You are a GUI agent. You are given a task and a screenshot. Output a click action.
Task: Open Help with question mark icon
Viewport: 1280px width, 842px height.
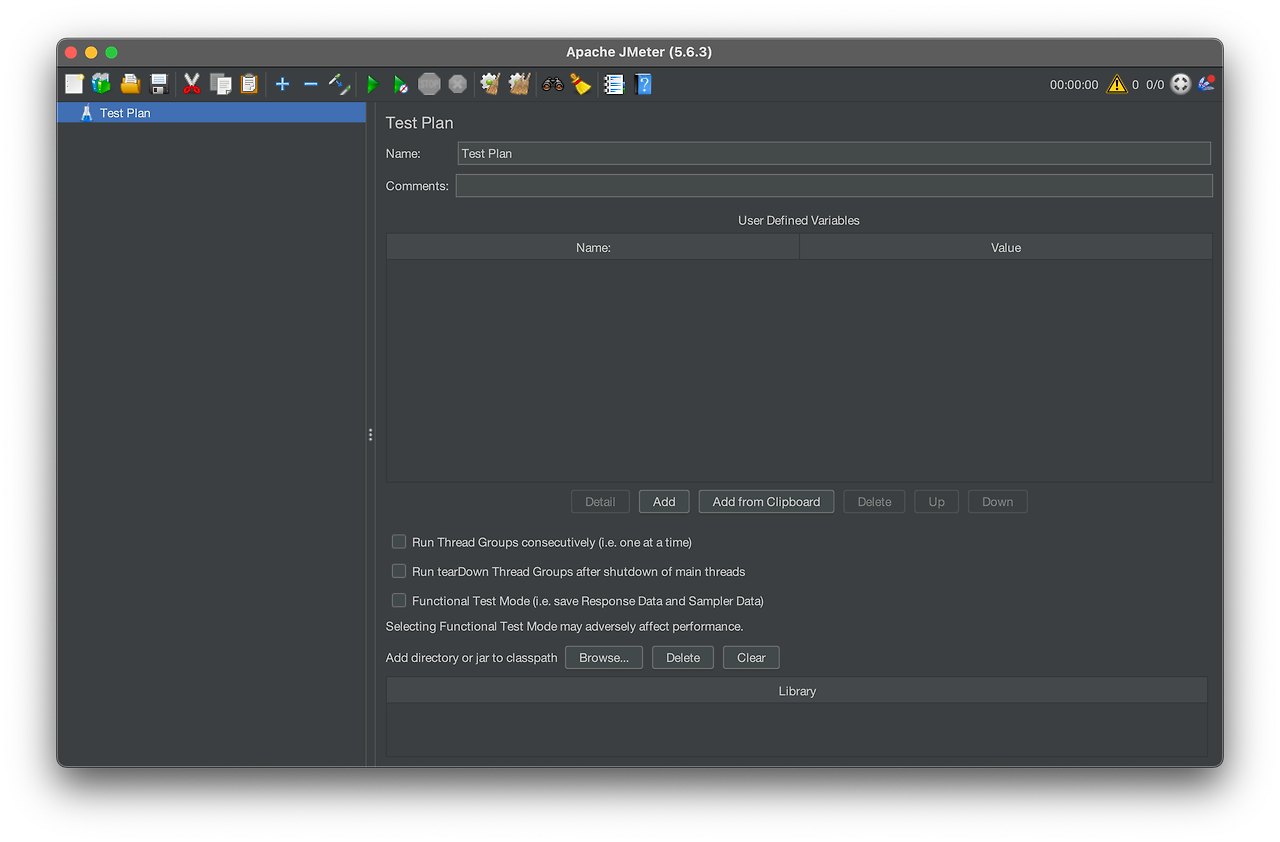pyautogui.click(x=643, y=84)
